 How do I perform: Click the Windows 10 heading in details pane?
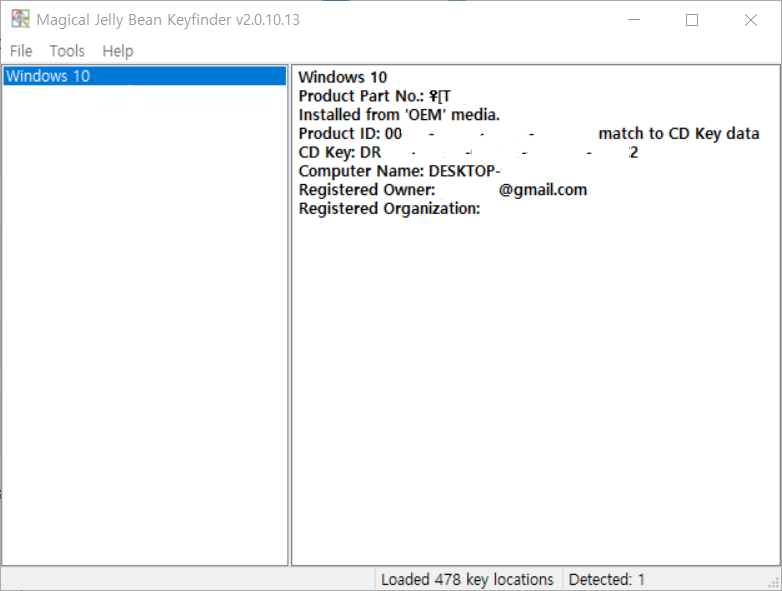343,77
